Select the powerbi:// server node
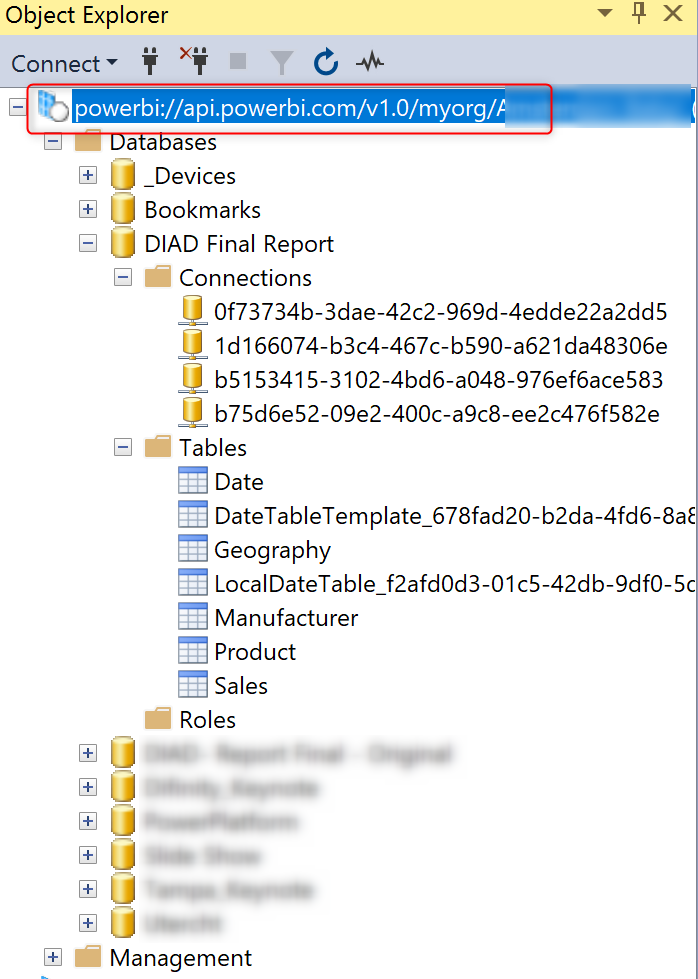Viewport: 698px width, 979px height. pyautogui.click(x=290, y=108)
